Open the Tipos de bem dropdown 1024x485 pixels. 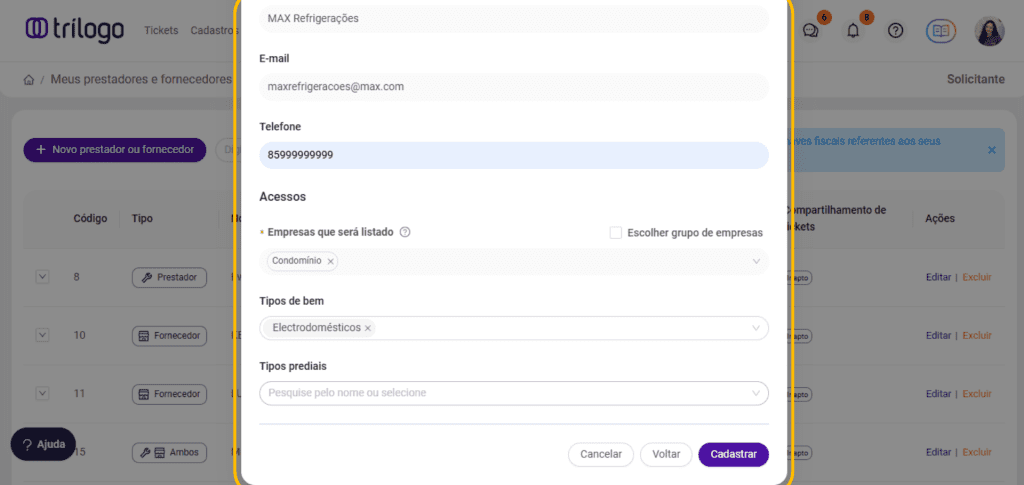[756, 328]
